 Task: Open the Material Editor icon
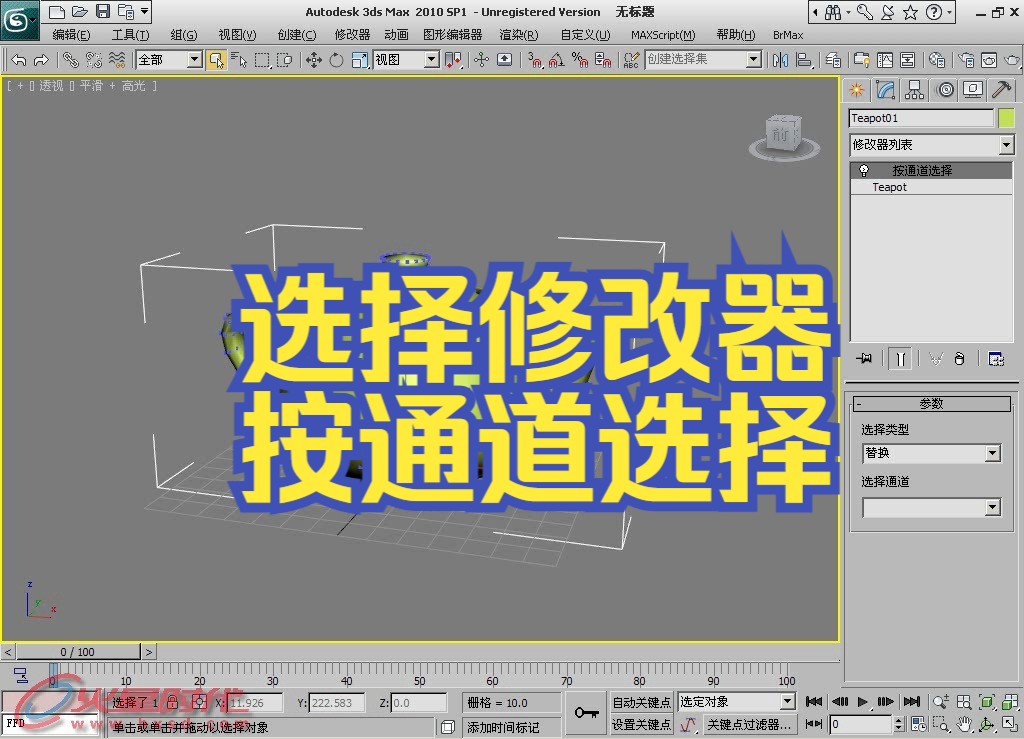pos(938,60)
